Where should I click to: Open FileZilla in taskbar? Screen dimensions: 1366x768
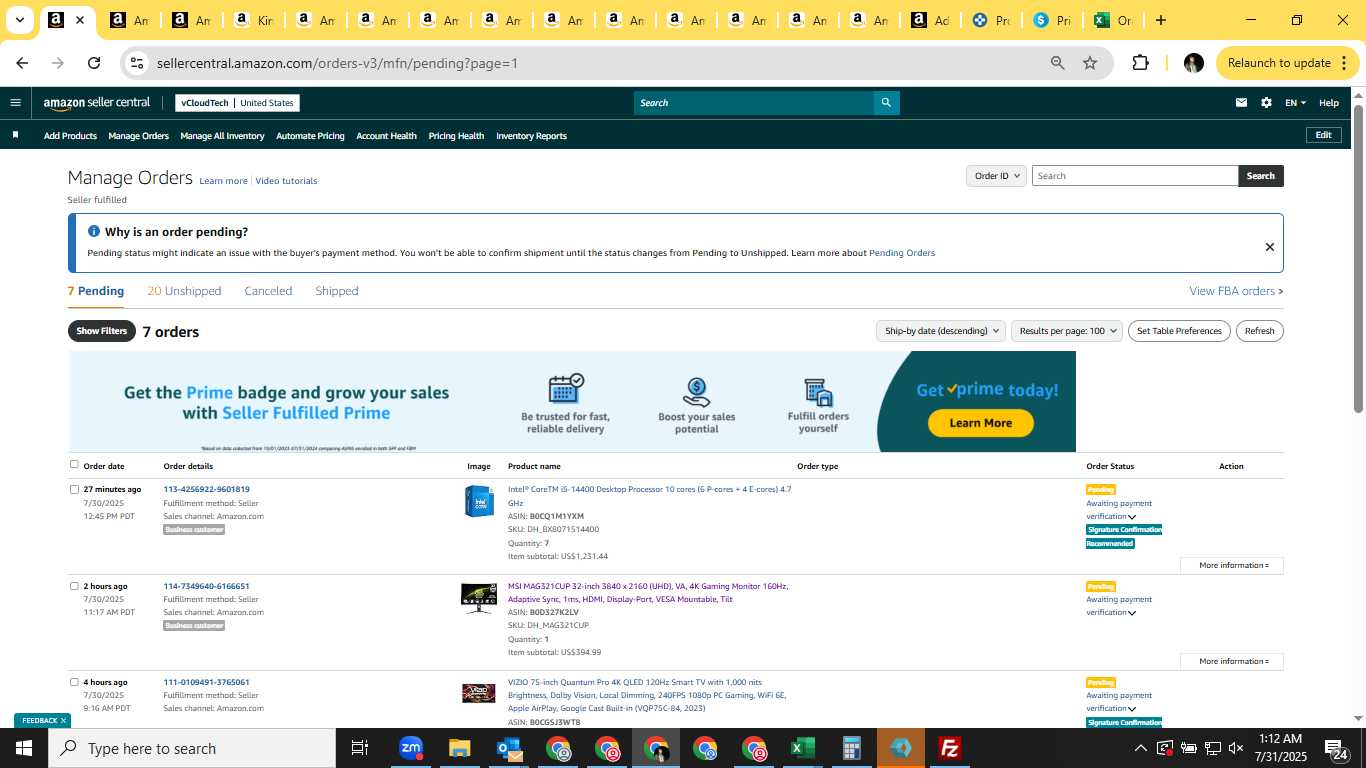tap(949, 748)
